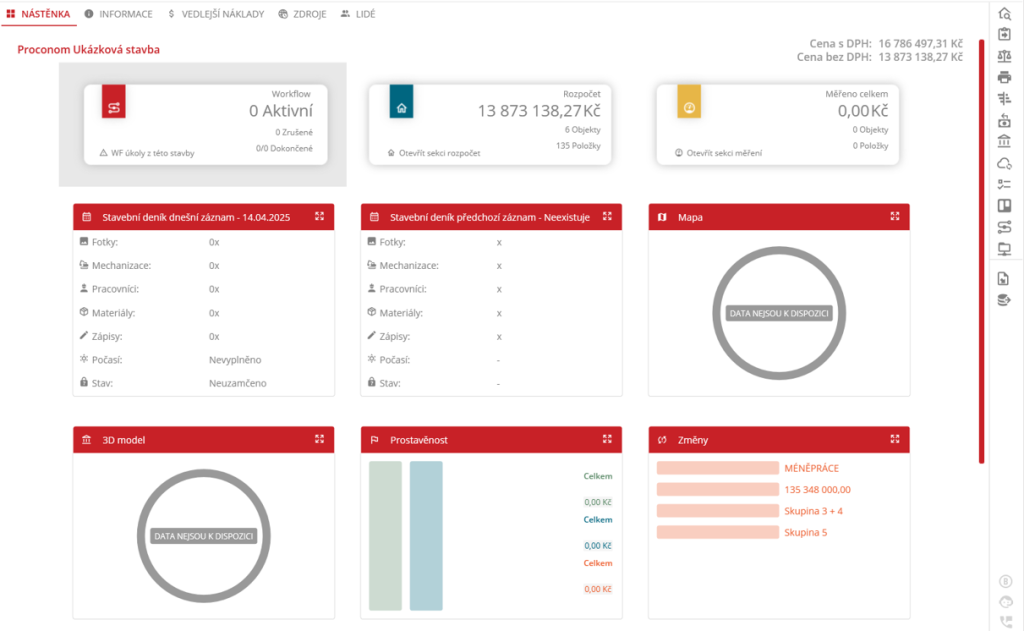Open the checklist icon in right sidebar
The height and width of the screenshot is (631, 1024).
click(x=1005, y=184)
